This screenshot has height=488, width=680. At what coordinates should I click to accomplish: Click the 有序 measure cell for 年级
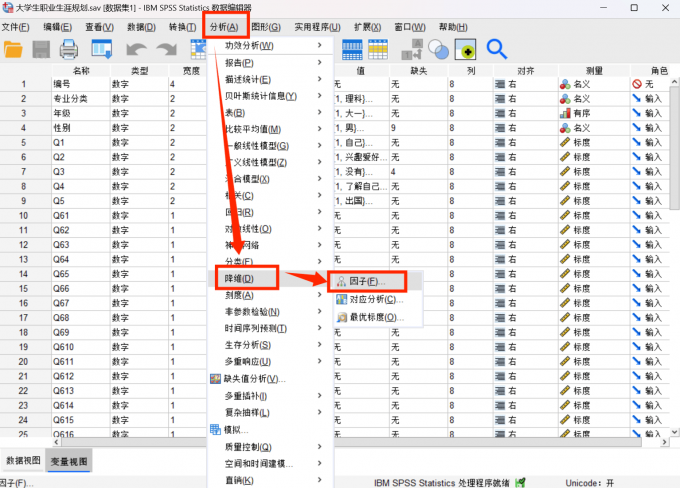coord(594,114)
